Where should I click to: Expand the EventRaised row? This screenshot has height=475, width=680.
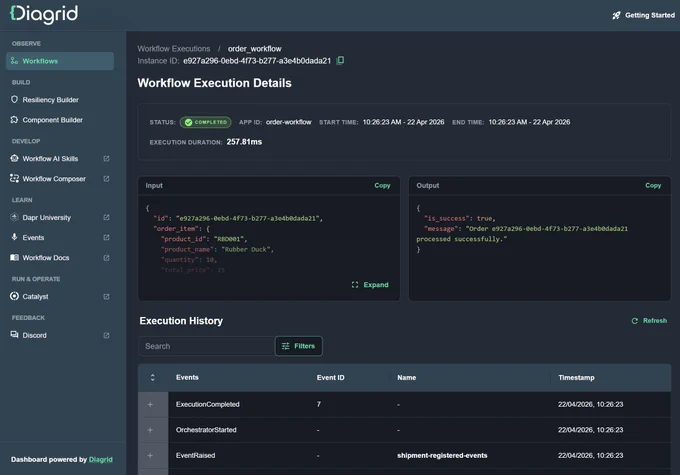pyautogui.click(x=150, y=455)
